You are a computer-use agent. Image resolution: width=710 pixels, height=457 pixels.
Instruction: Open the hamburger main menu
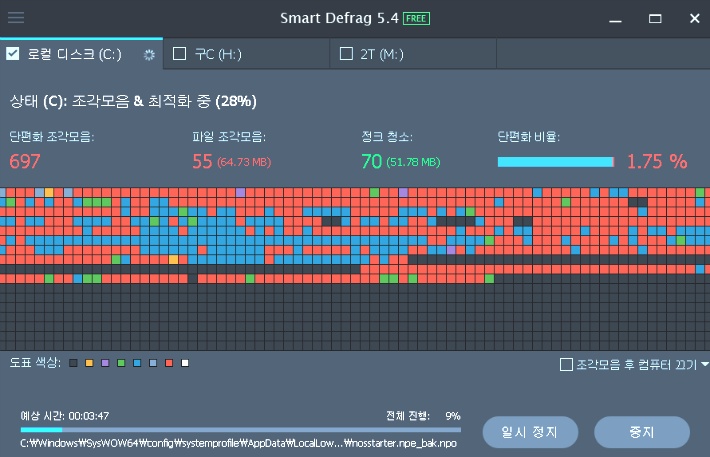coord(16,18)
